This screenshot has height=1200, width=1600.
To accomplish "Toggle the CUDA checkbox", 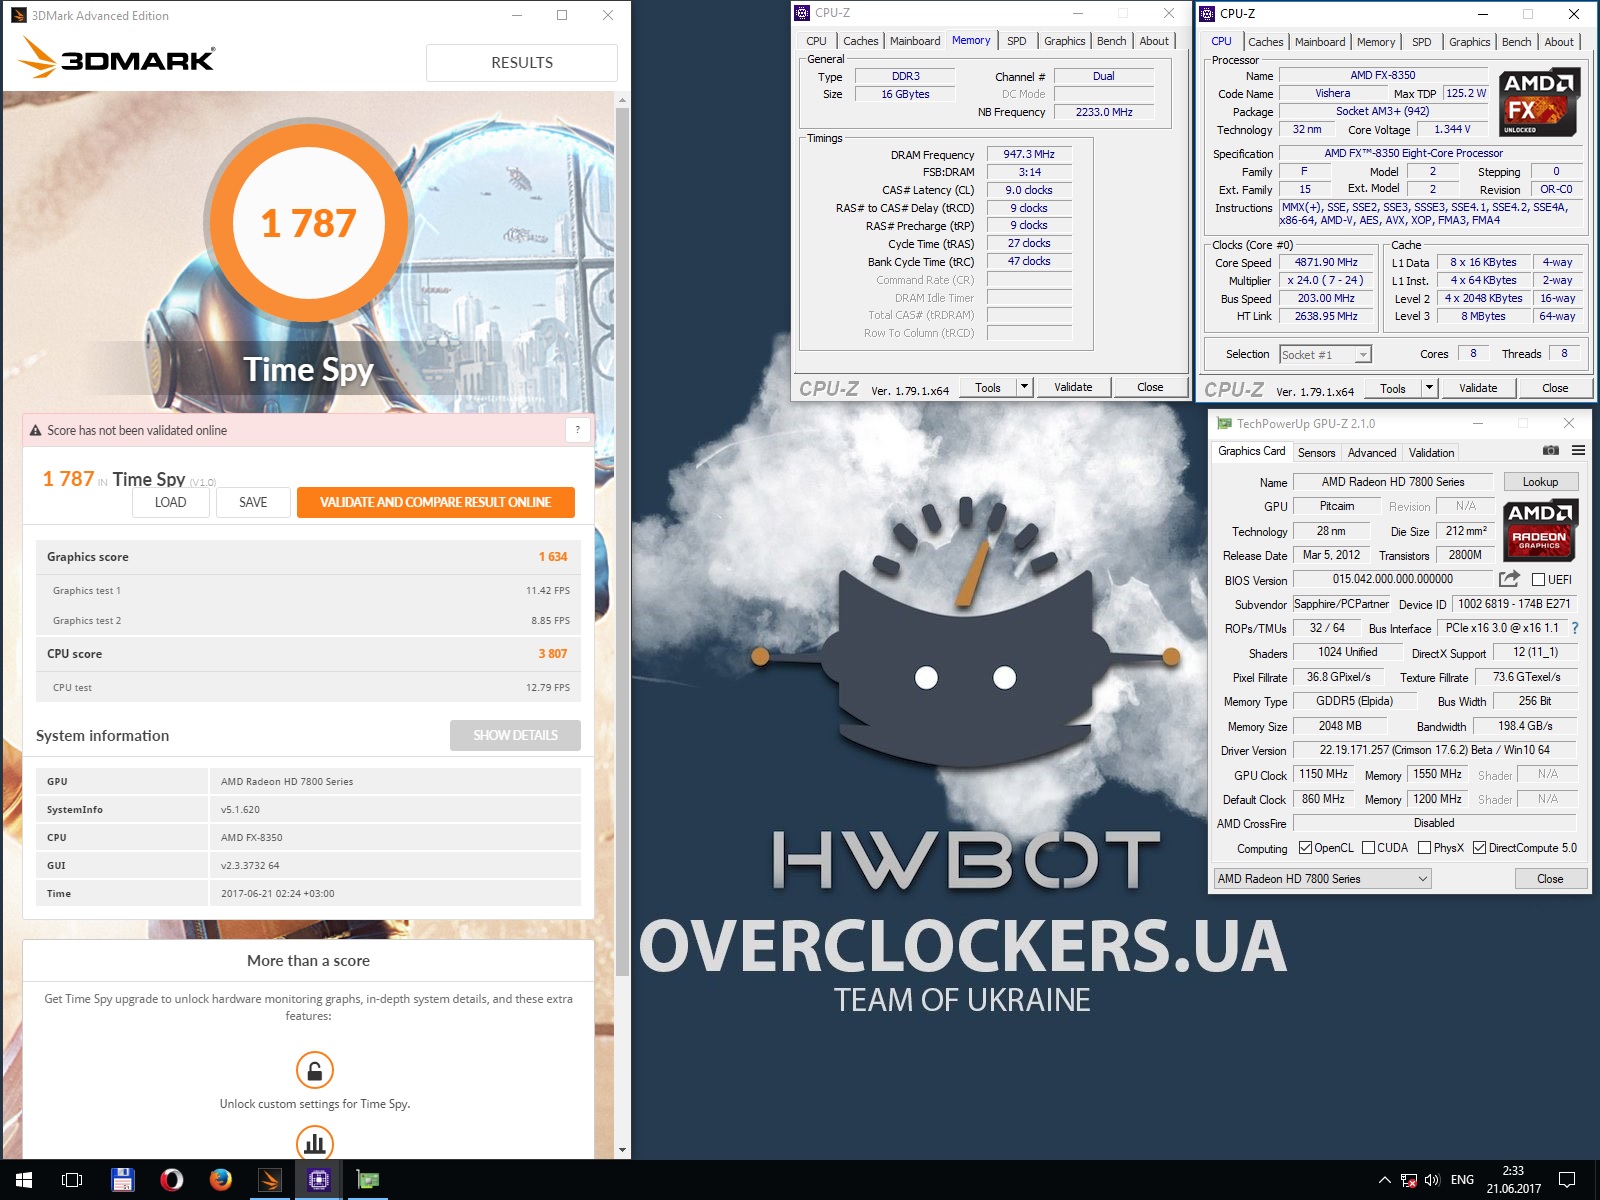I will click(1368, 848).
